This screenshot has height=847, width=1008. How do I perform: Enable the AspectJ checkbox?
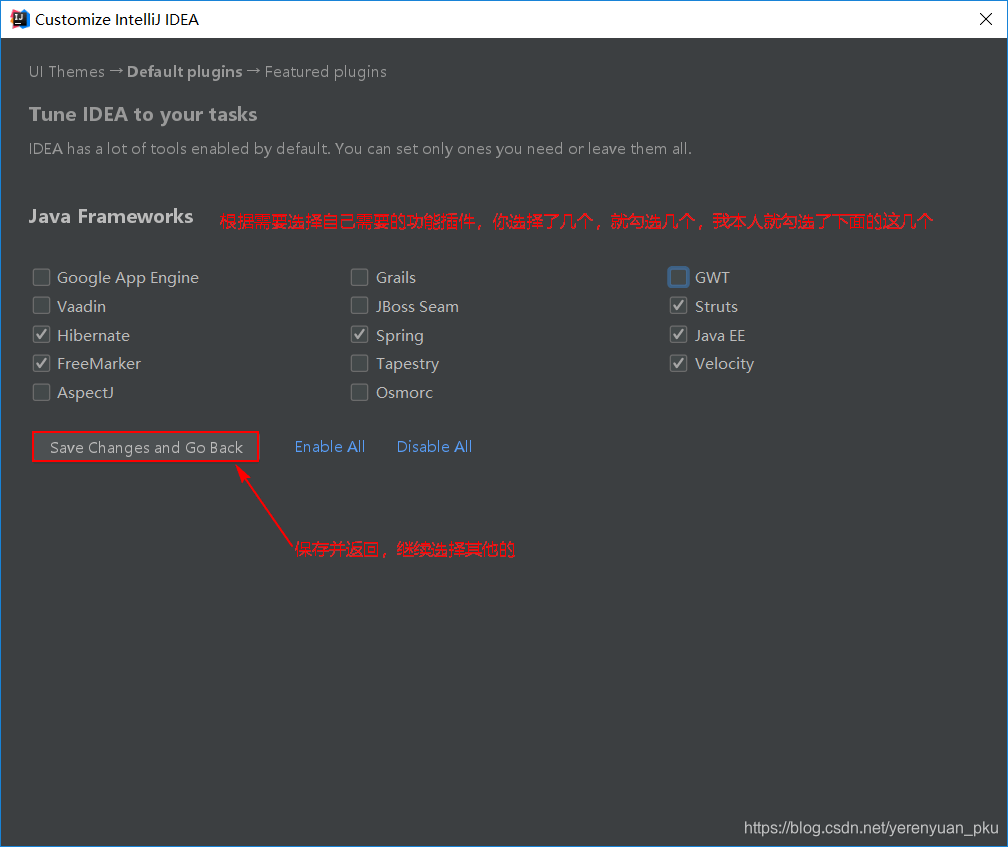(x=42, y=392)
